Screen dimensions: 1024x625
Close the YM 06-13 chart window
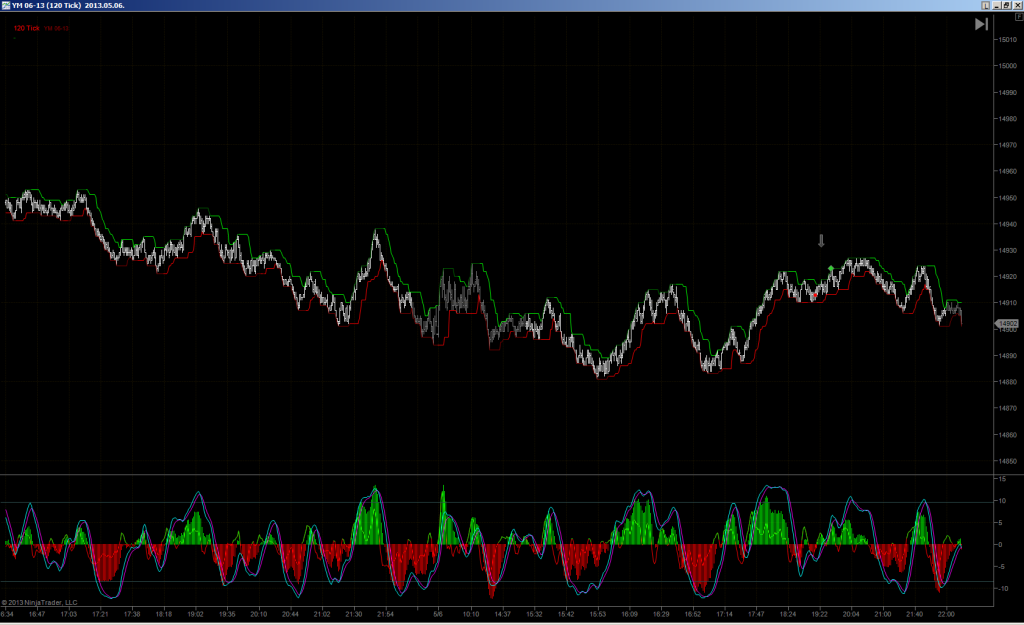(x=1017, y=5)
